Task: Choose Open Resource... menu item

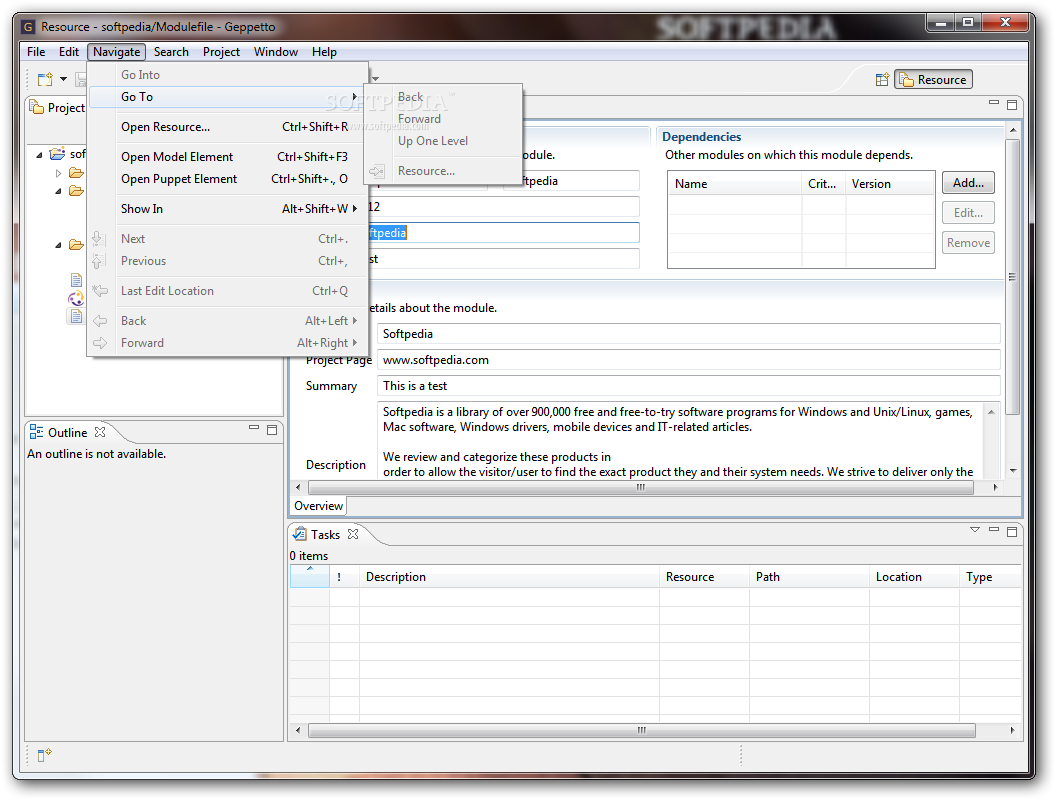Action: click(228, 127)
